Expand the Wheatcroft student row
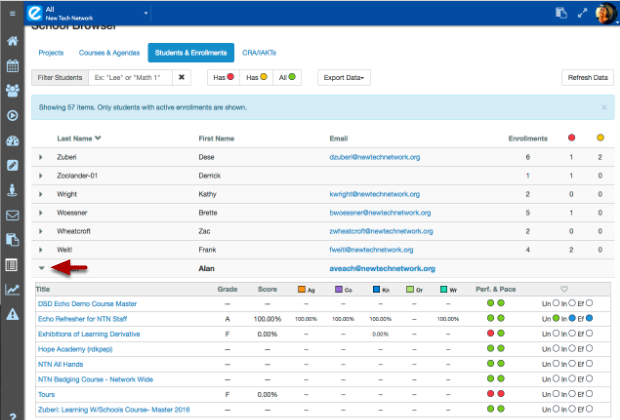 [x=40, y=231]
